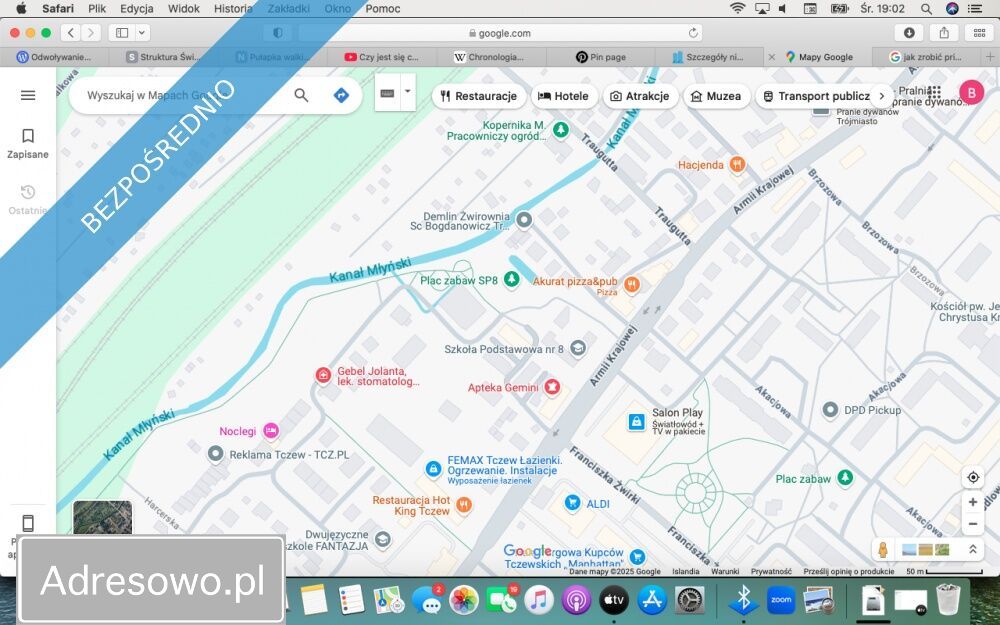
Task: Switch to the Pin page tab
Action: coord(601,57)
